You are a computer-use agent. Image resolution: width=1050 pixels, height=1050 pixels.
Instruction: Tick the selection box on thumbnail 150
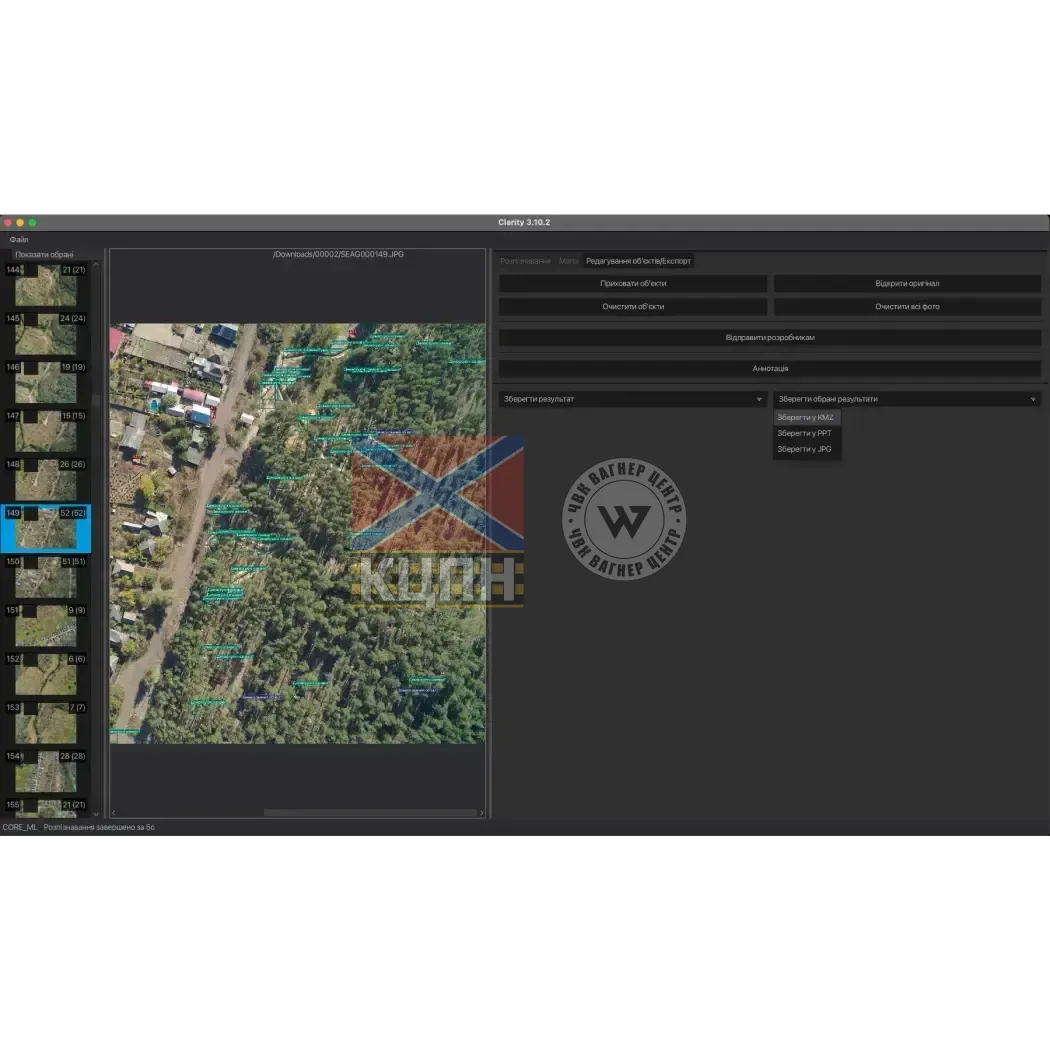[29, 562]
